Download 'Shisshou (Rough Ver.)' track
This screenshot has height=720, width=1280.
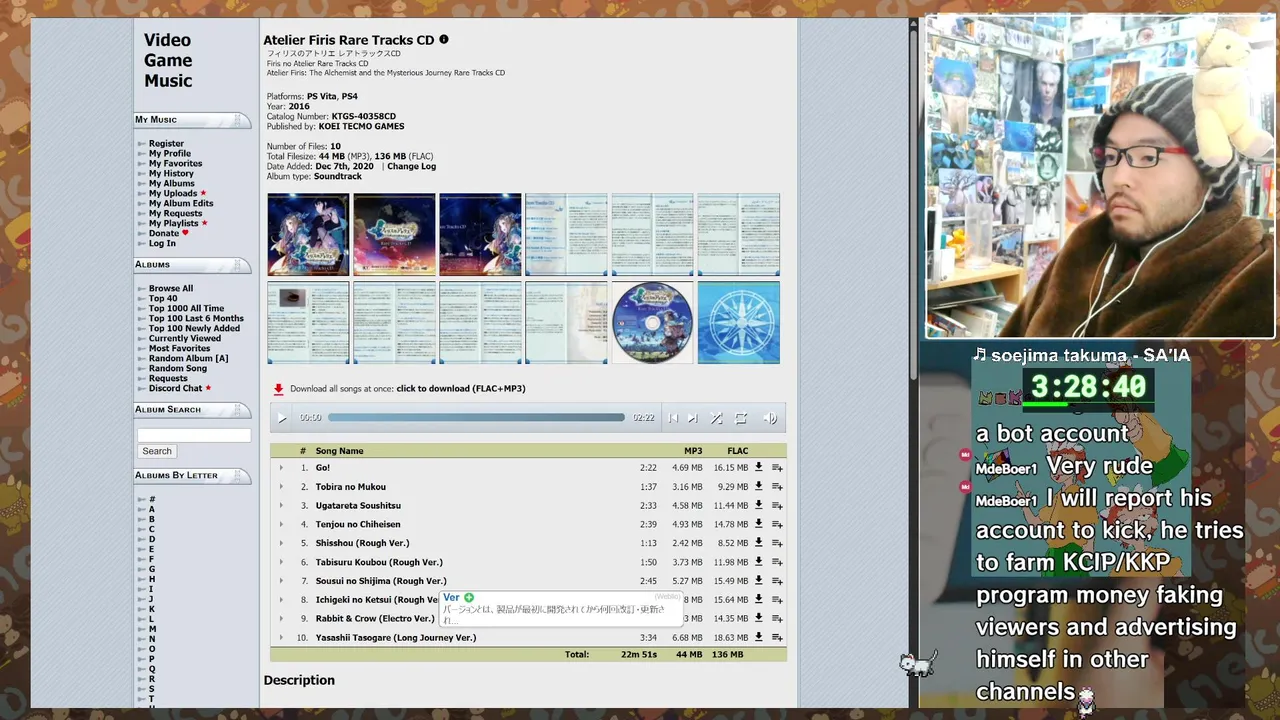pos(758,543)
